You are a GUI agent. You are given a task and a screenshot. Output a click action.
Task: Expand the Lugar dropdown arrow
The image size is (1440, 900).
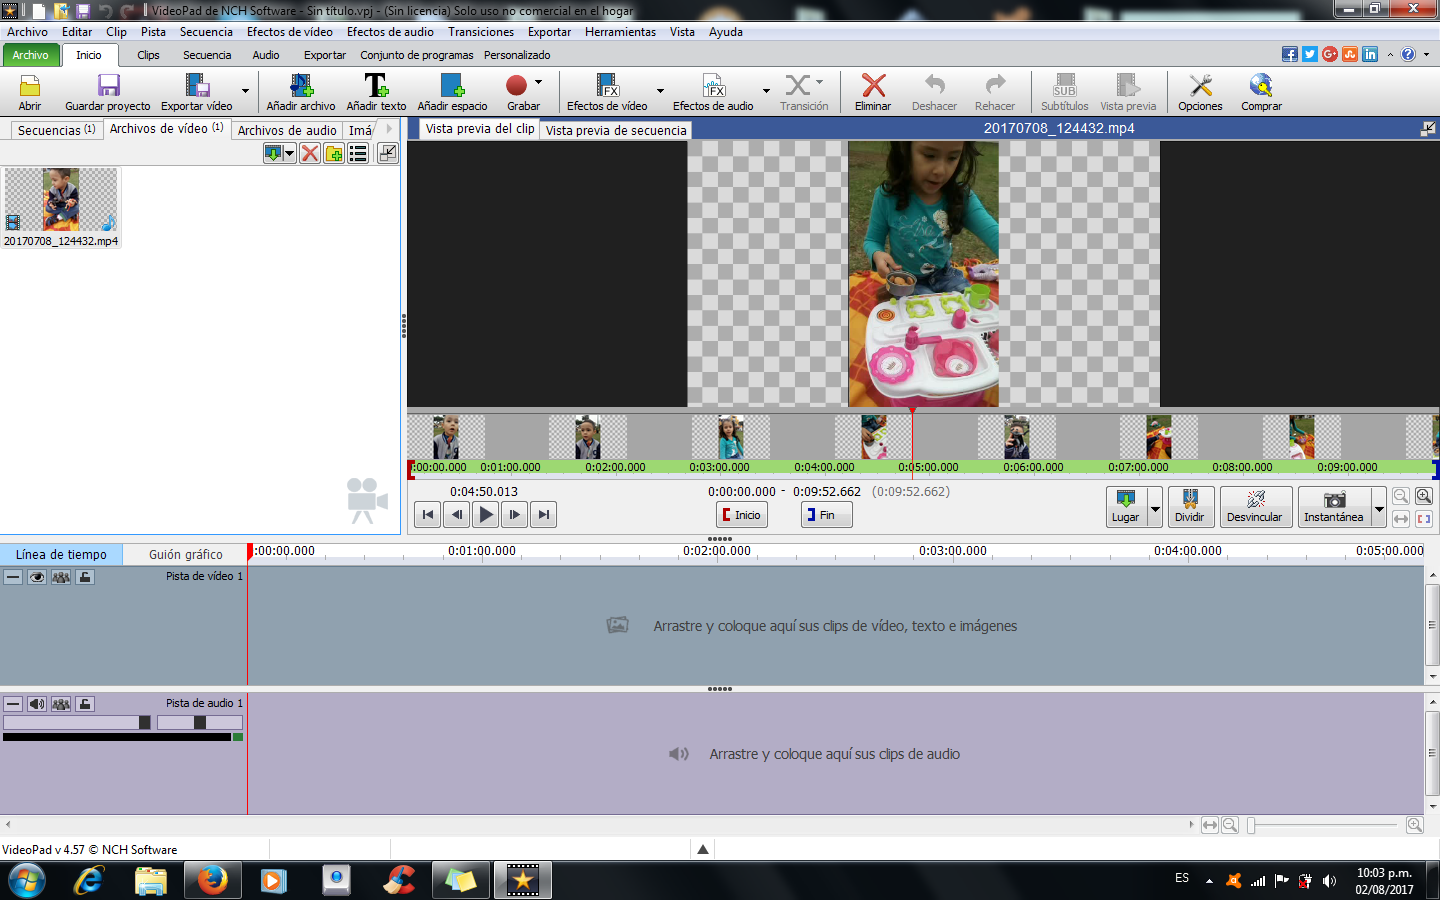tap(1155, 507)
